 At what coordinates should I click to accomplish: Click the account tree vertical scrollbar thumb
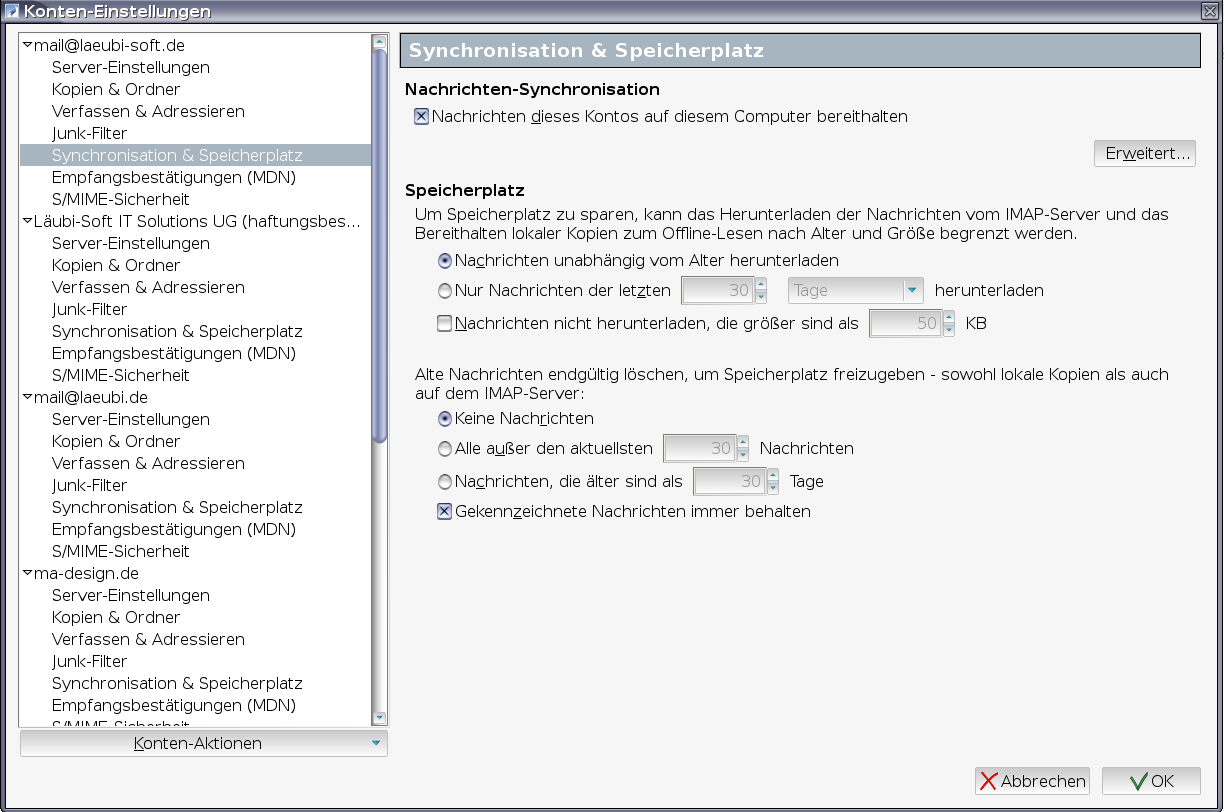[x=379, y=245]
